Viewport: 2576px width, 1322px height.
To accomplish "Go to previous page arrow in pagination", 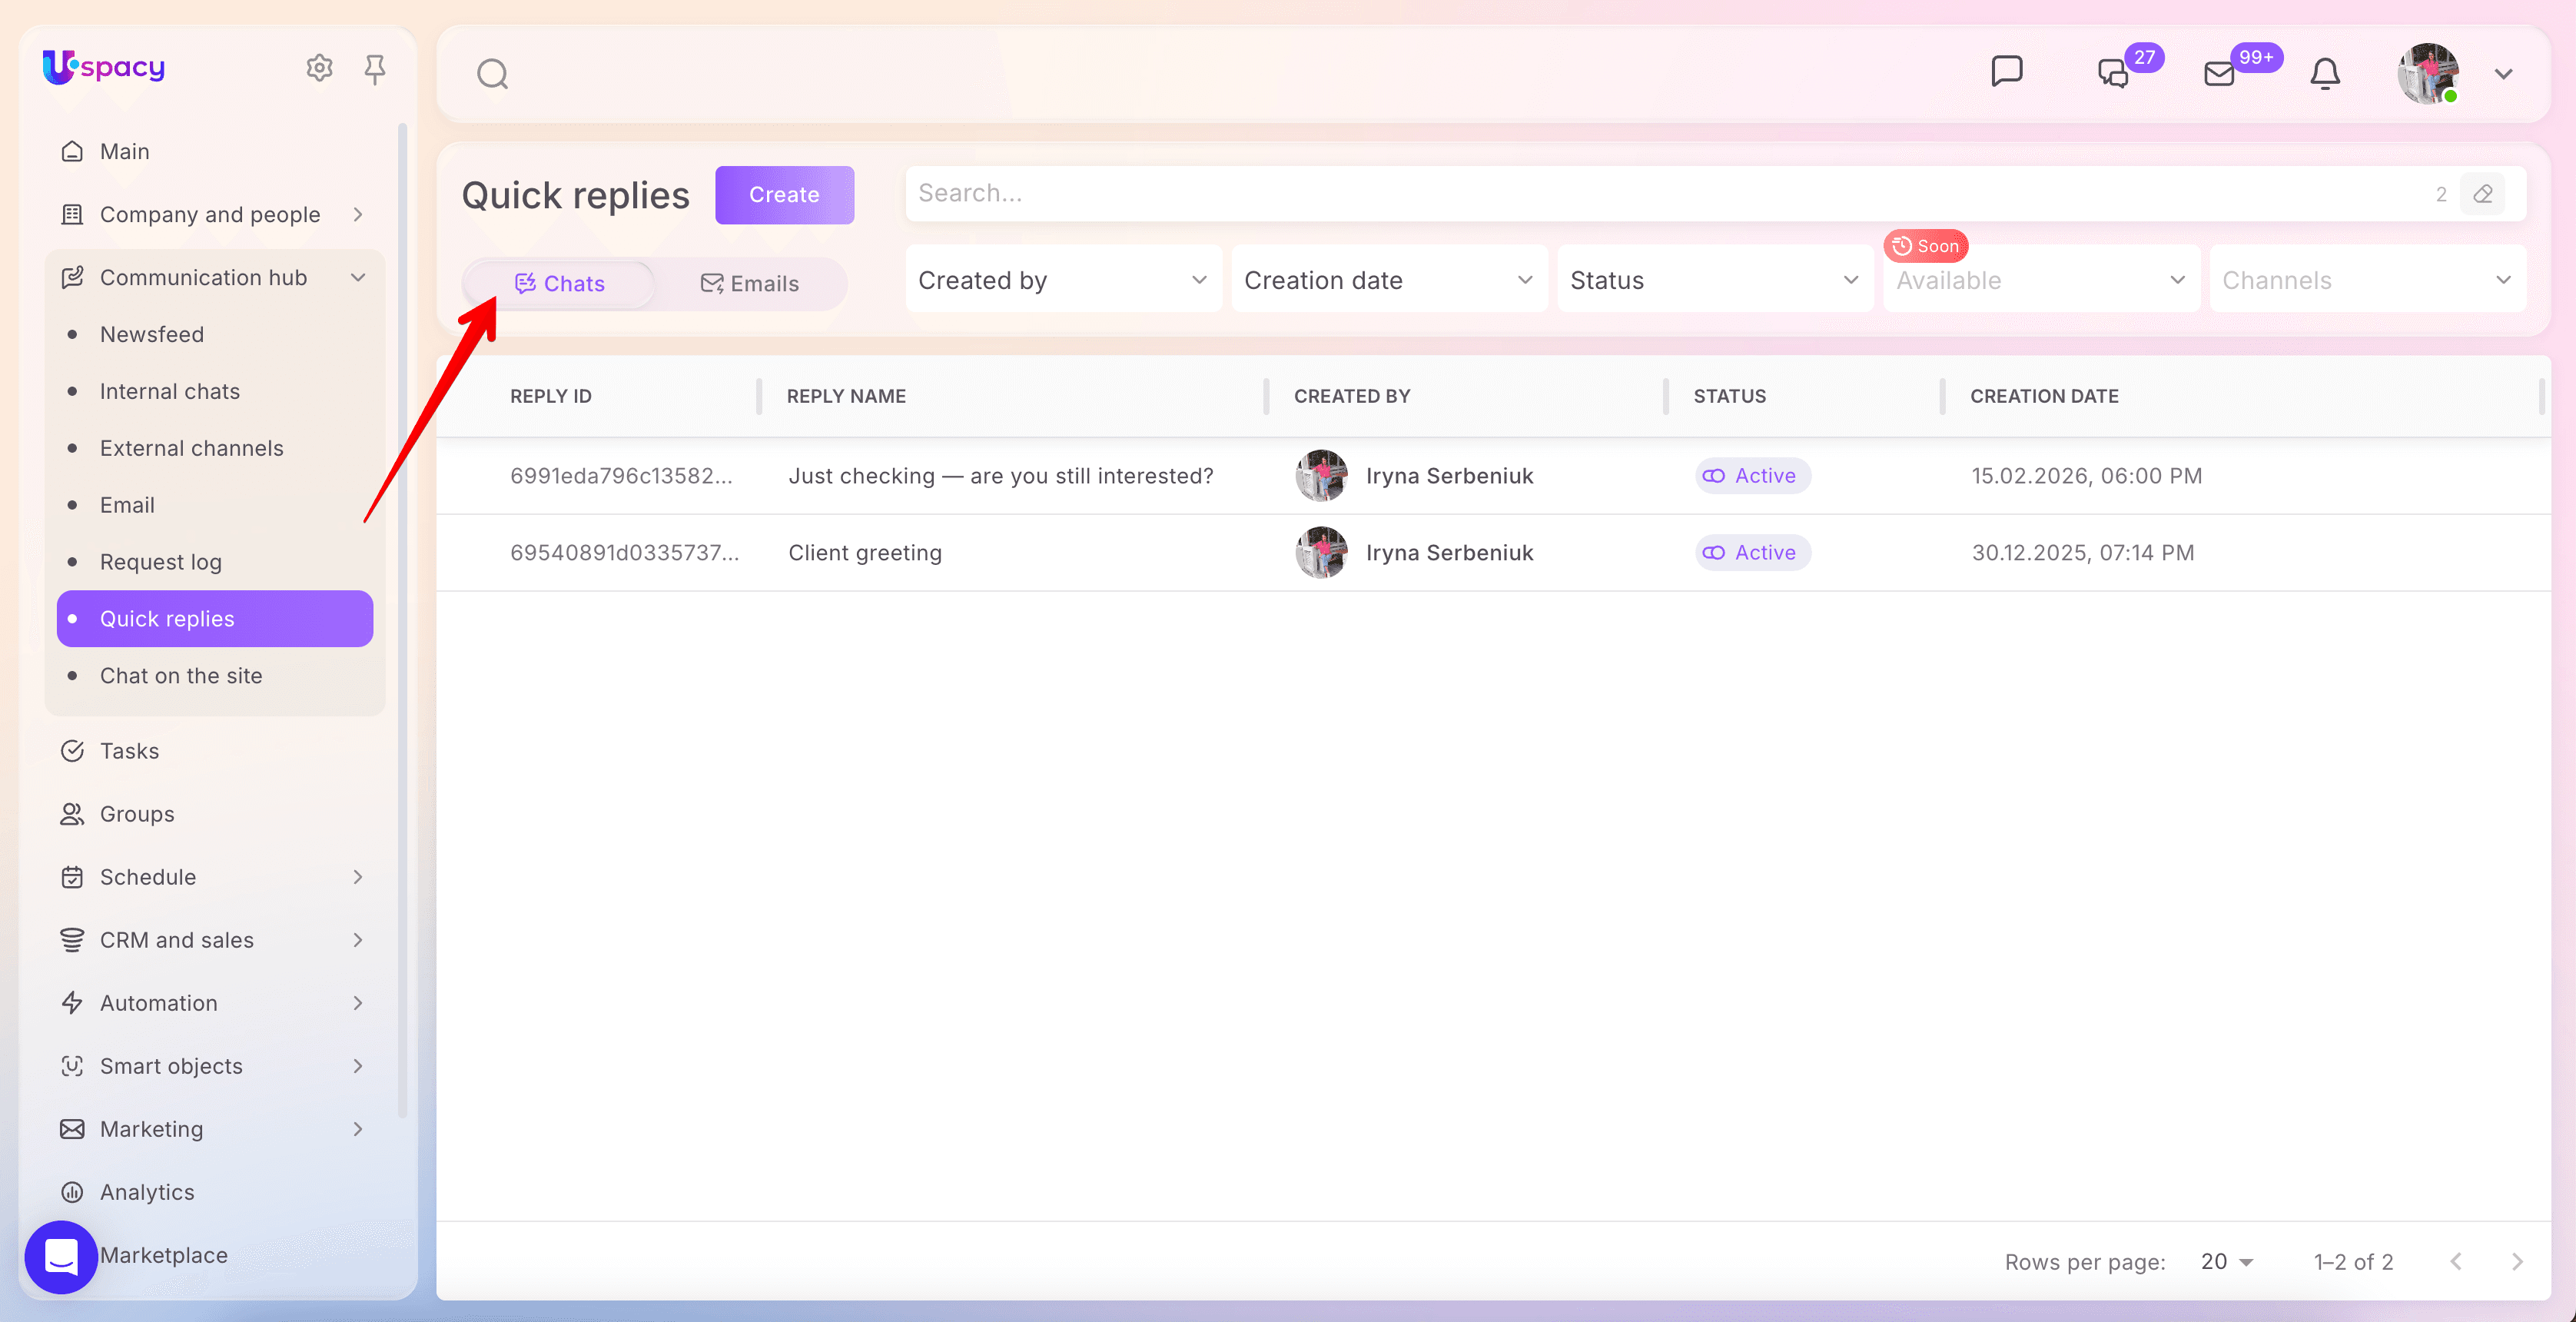I will [x=2456, y=1262].
